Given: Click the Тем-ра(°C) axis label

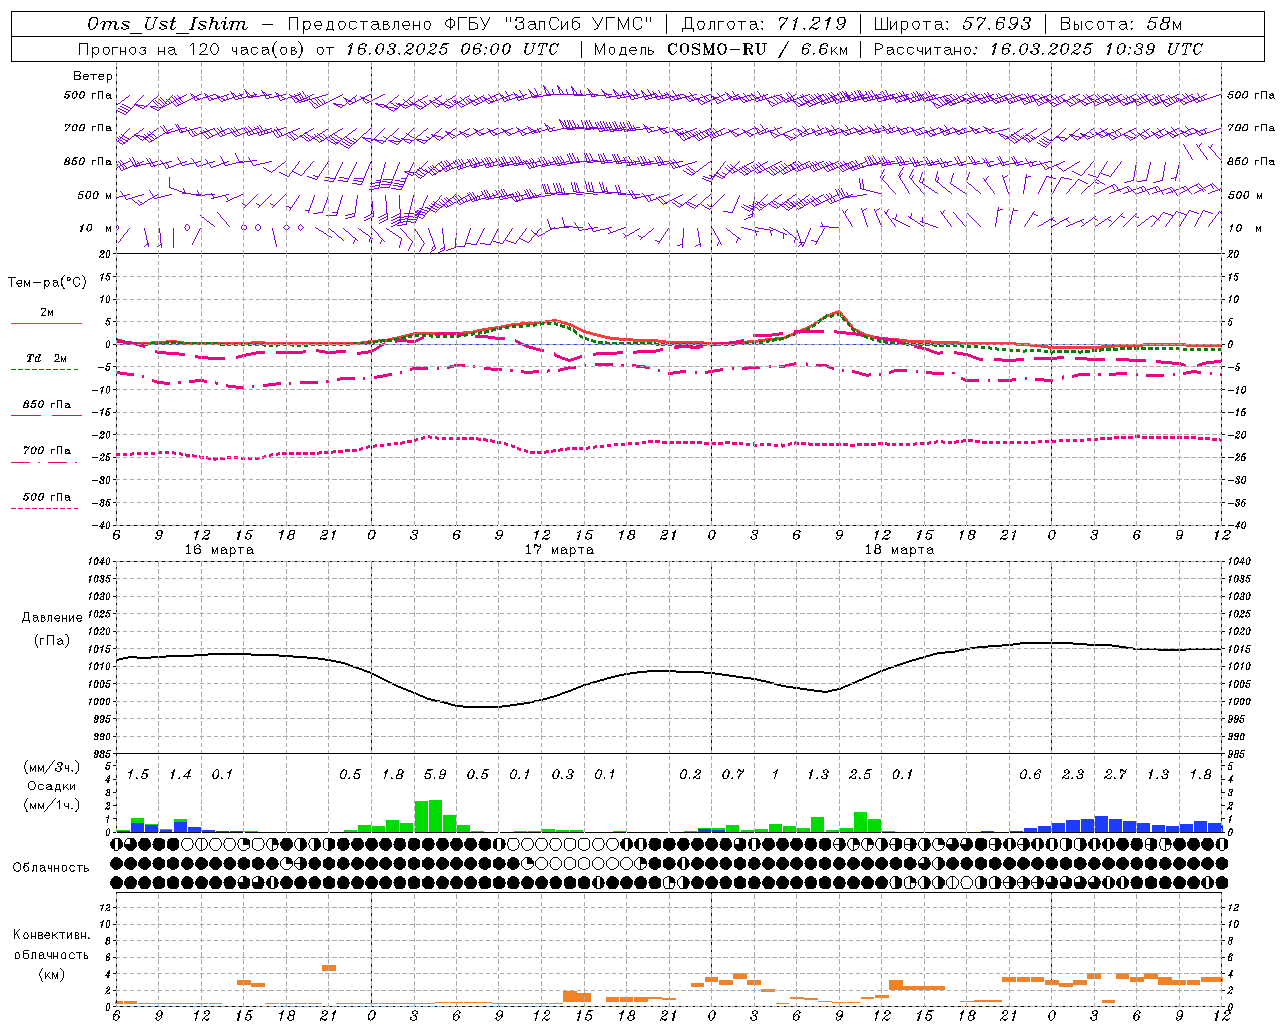Looking at the screenshot, I should [47, 283].
